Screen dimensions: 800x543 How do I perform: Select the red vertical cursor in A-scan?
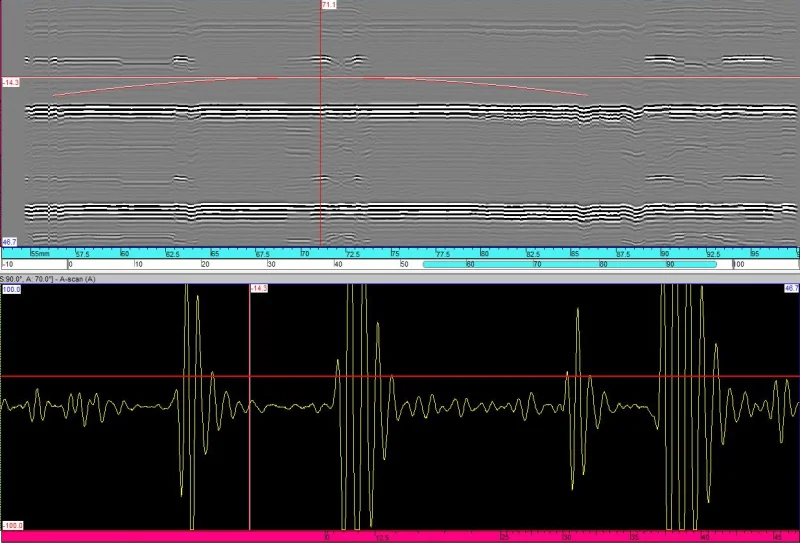coord(249,408)
